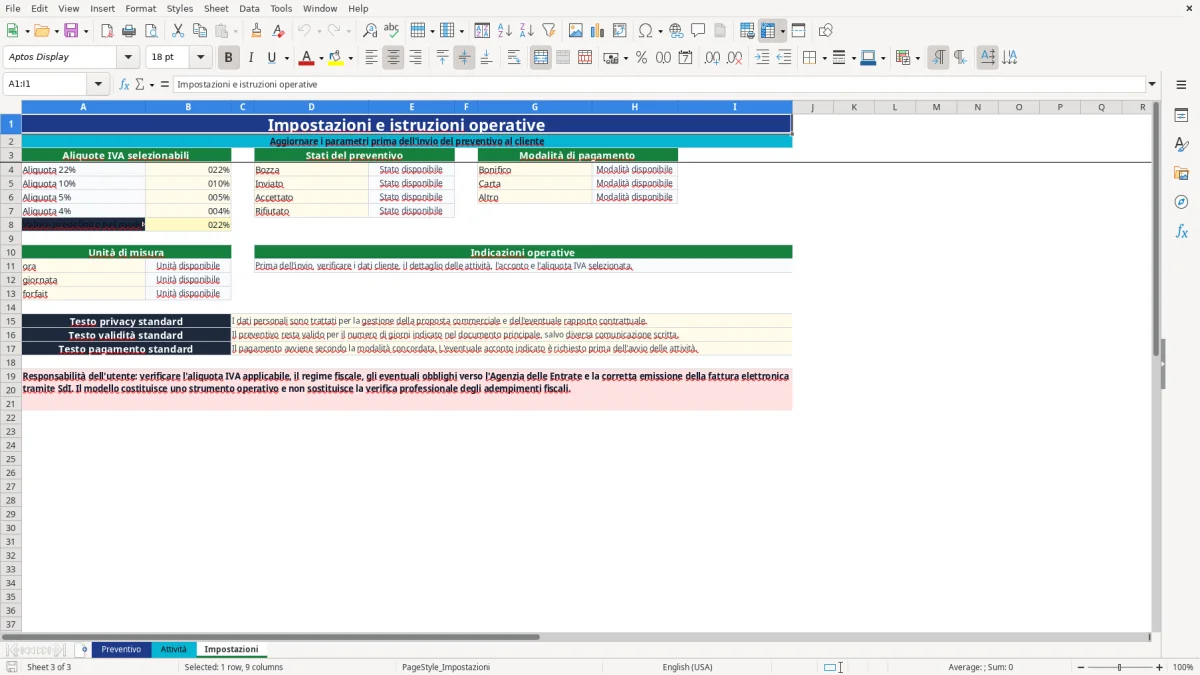Open sidebar Navigator compass icon
Viewport: 1200px width, 675px height.
pyautogui.click(x=1181, y=203)
